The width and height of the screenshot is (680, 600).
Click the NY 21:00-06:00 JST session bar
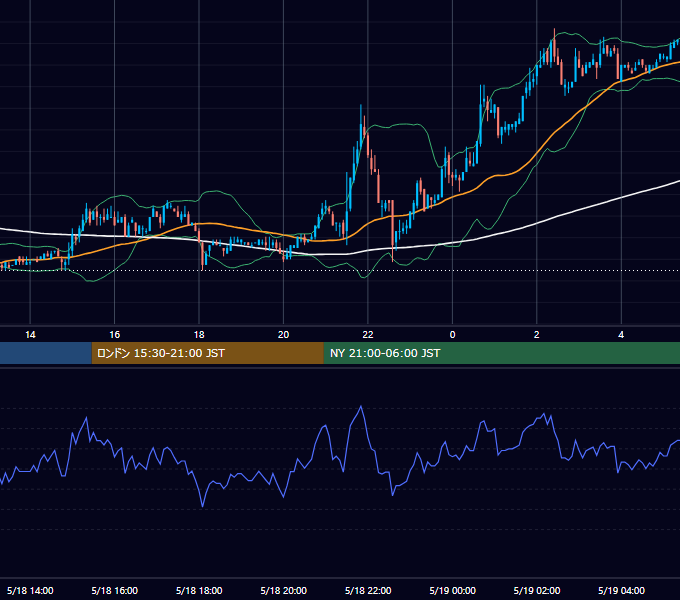[502, 353]
